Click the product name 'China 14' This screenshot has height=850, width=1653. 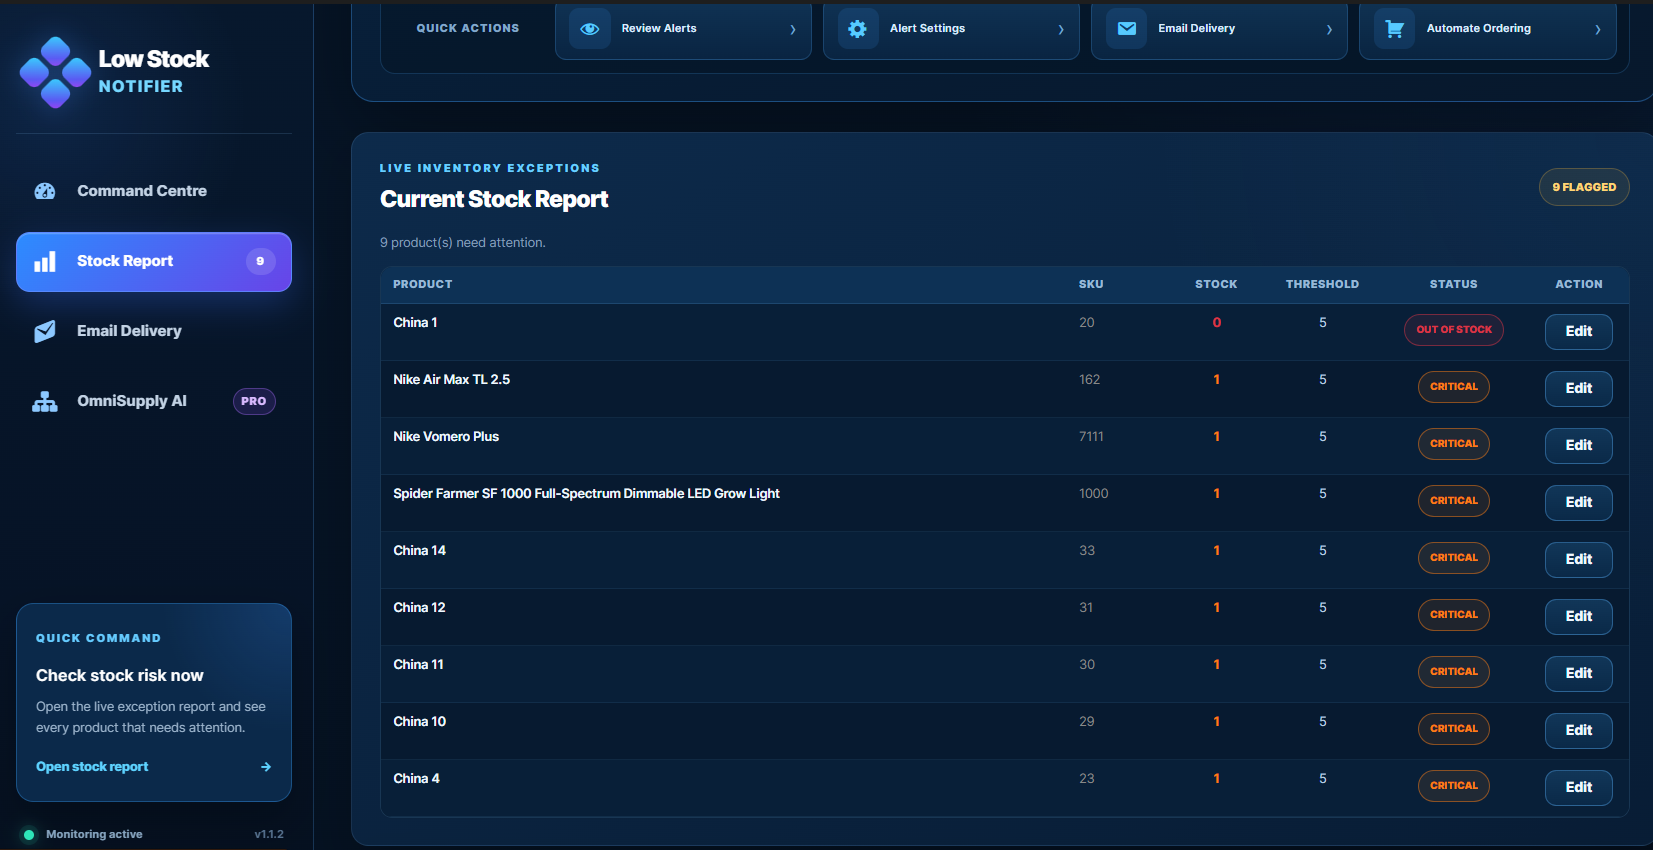point(420,551)
